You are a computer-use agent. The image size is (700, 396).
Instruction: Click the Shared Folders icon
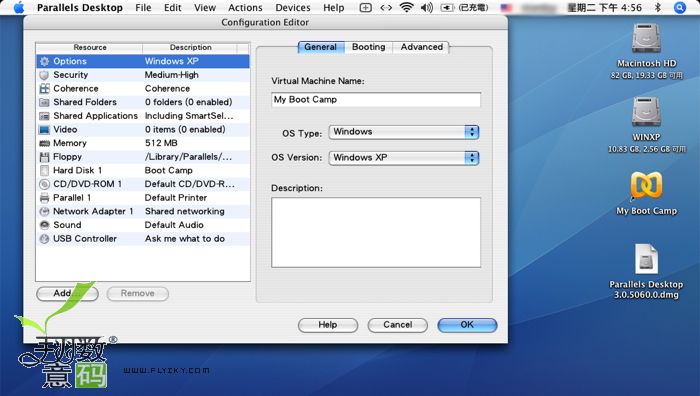click(x=44, y=102)
